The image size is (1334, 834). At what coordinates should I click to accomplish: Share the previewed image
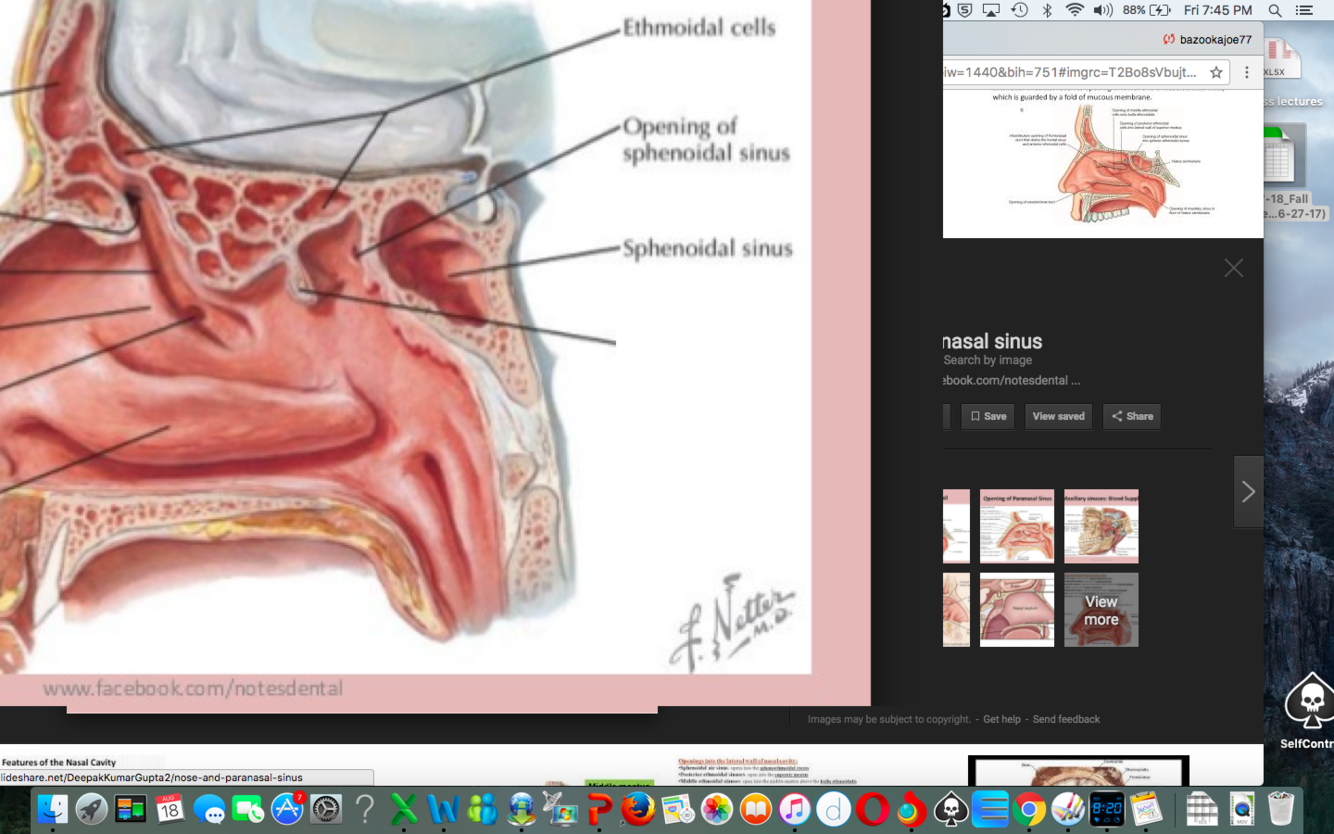tap(1132, 416)
